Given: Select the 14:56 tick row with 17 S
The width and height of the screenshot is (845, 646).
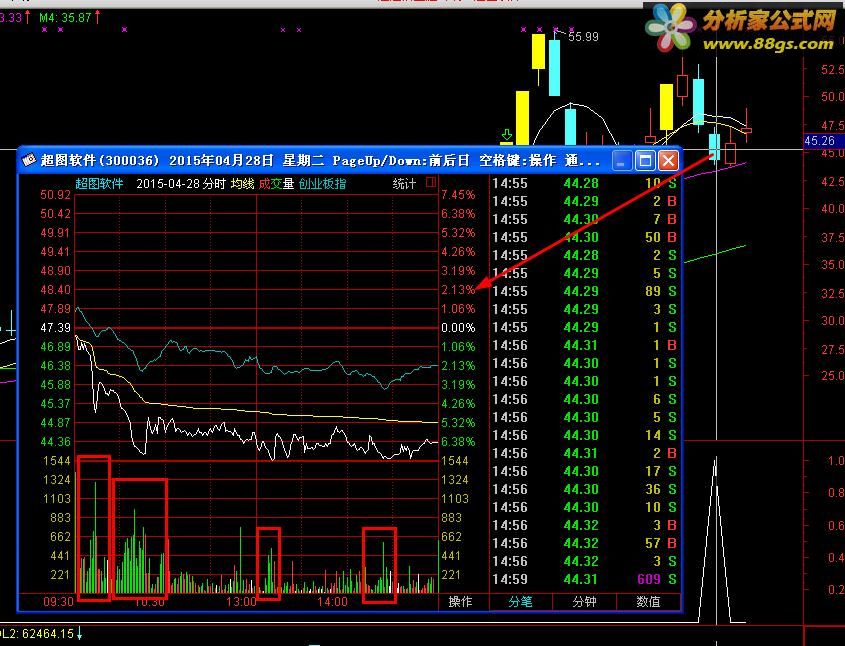Looking at the screenshot, I should pyautogui.click(x=585, y=471).
